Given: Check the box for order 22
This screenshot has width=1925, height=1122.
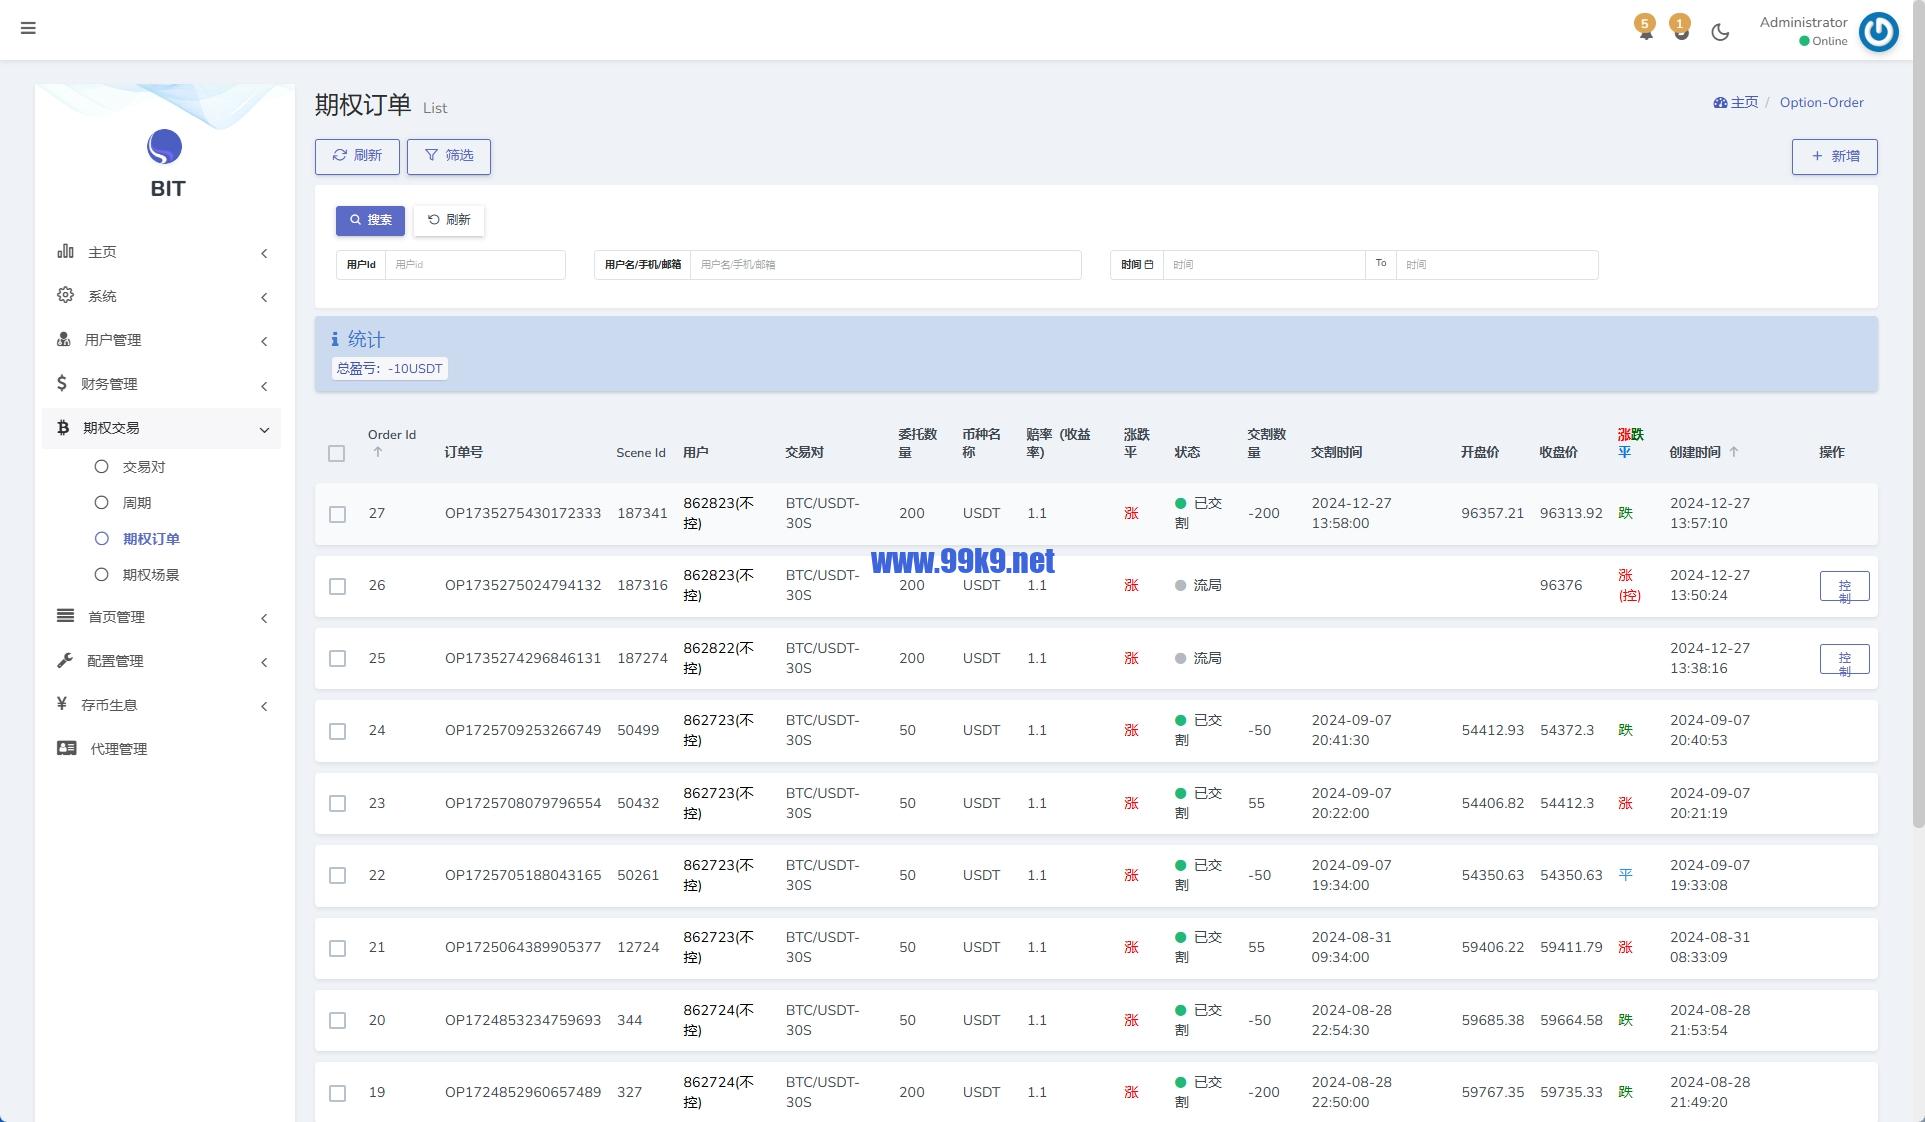Looking at the screenshot, I should coord(338,875).
